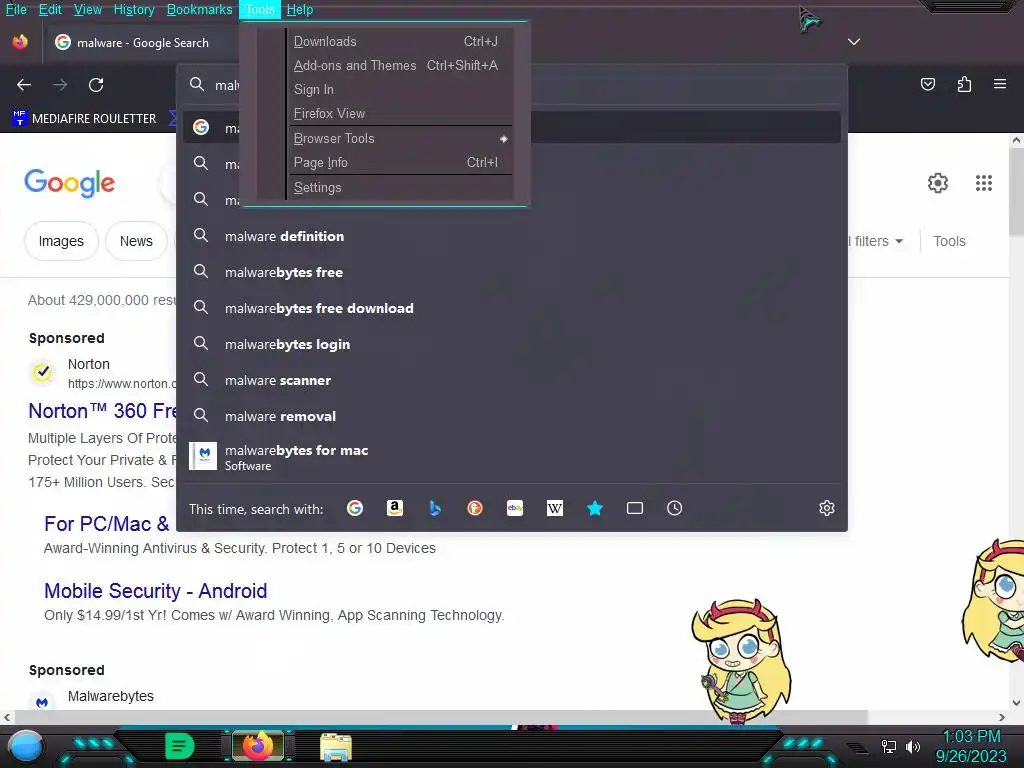Open the For PC/Mac sitelink
Viewport: 1024px width, 768px height.
[x=106, y=524]
